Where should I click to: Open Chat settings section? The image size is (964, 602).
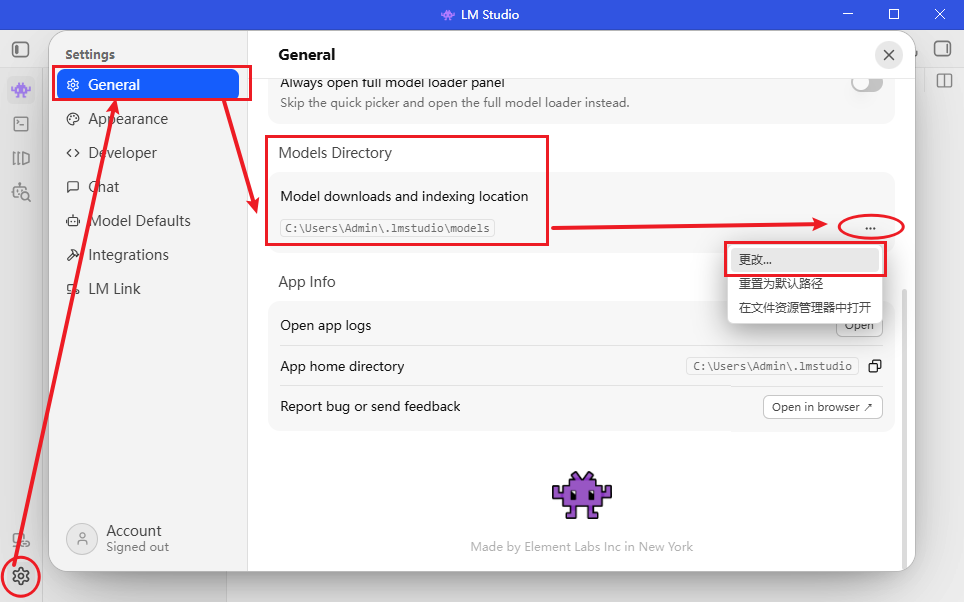click(x=148, y=187)
